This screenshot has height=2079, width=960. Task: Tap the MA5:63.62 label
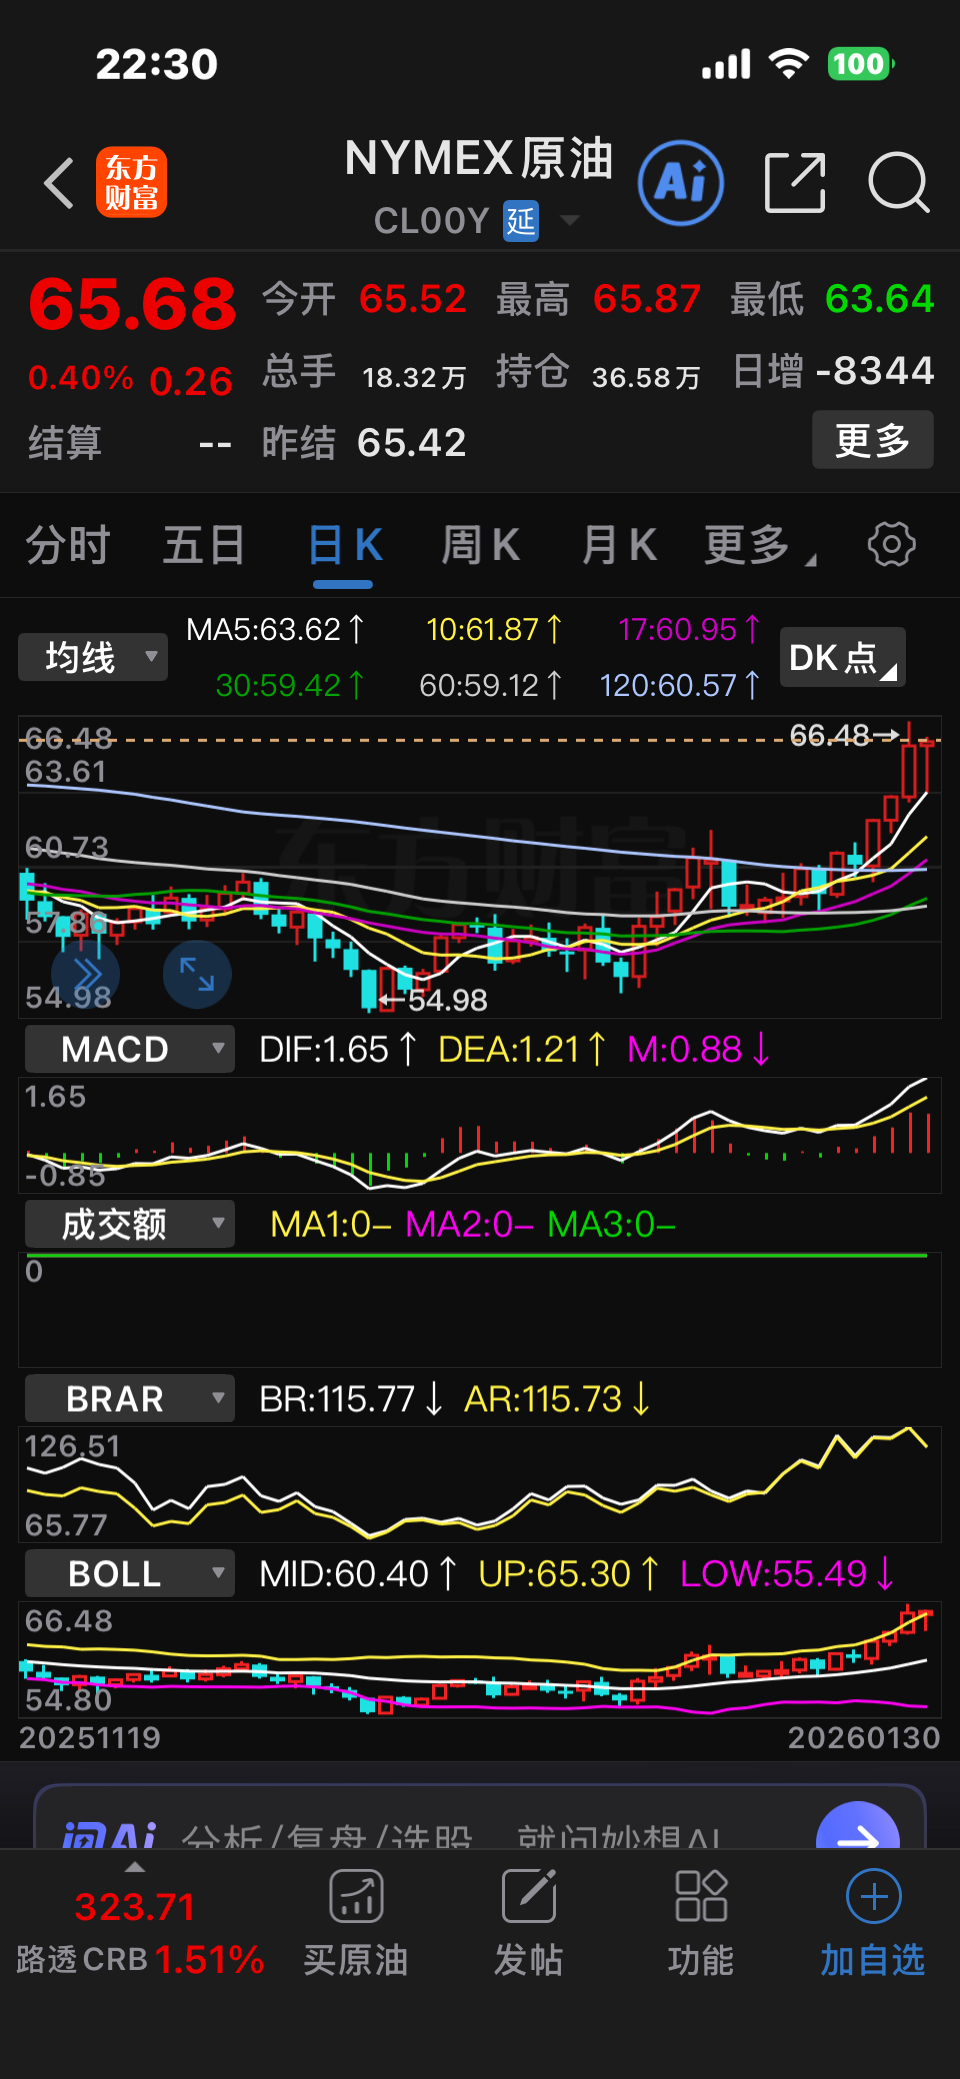[275, 629]
